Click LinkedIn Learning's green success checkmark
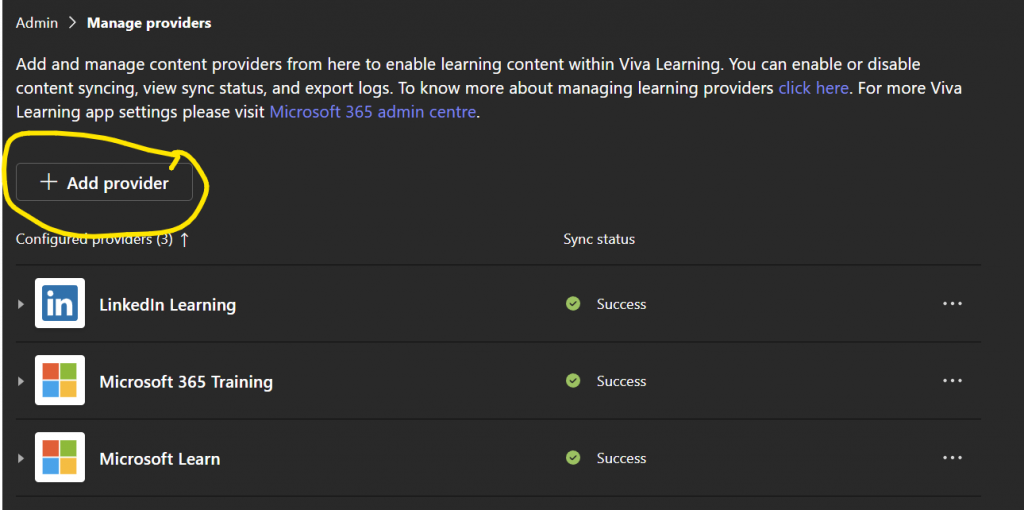This screenshot has width=1024, height=510. pyautogui.click(x=573, y=304)
